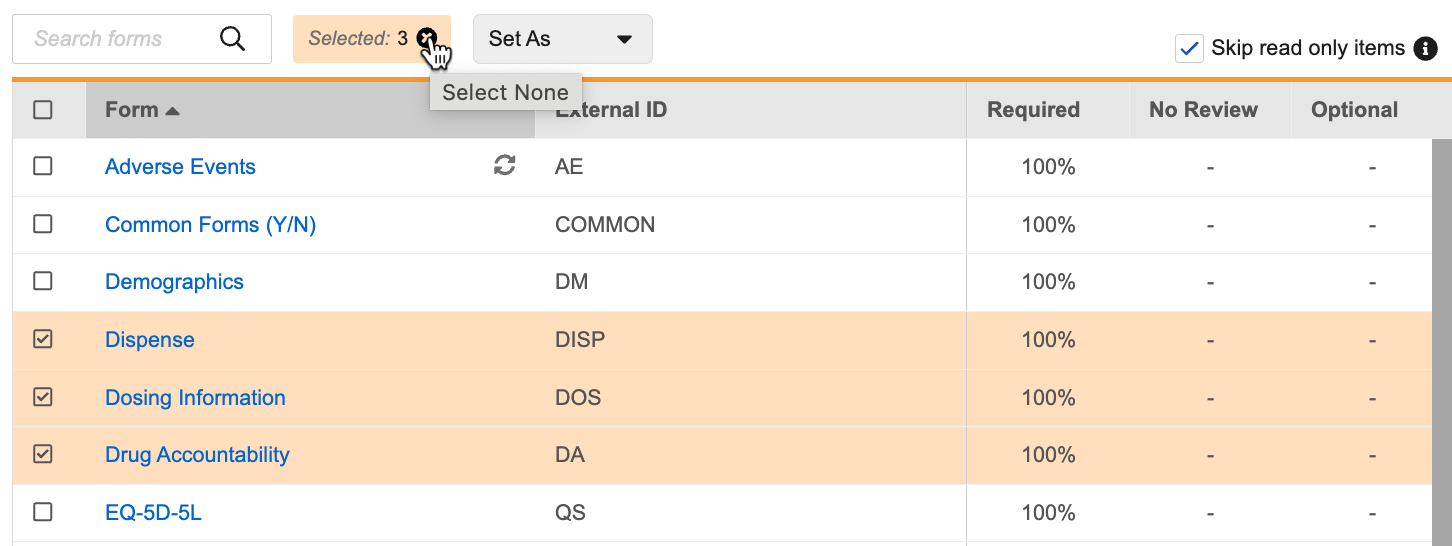Toggle the Skip read only items checkbox

point(1189,48)
